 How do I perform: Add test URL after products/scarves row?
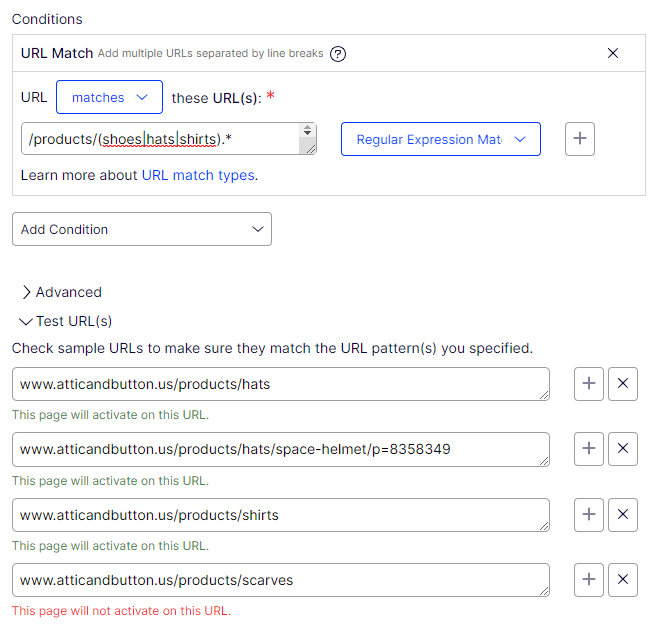589,580
